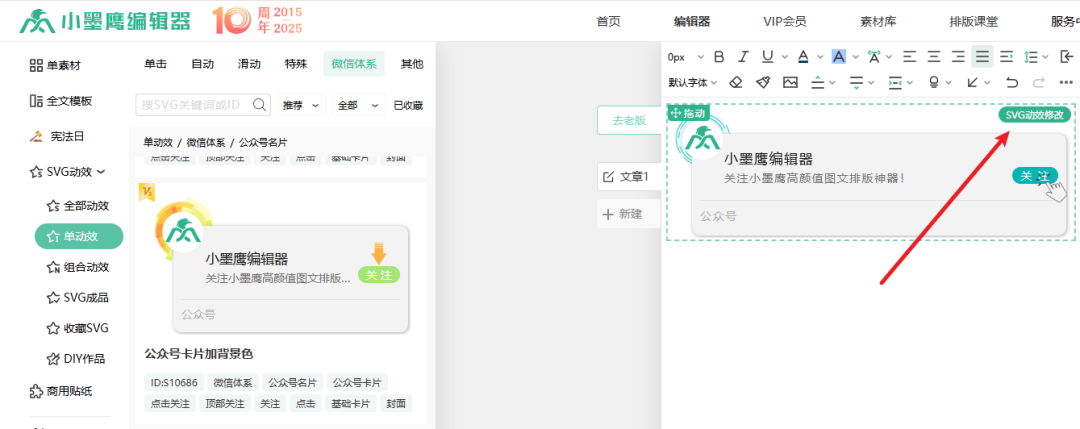Click the SVG动效修改 button

point(1036,115)
